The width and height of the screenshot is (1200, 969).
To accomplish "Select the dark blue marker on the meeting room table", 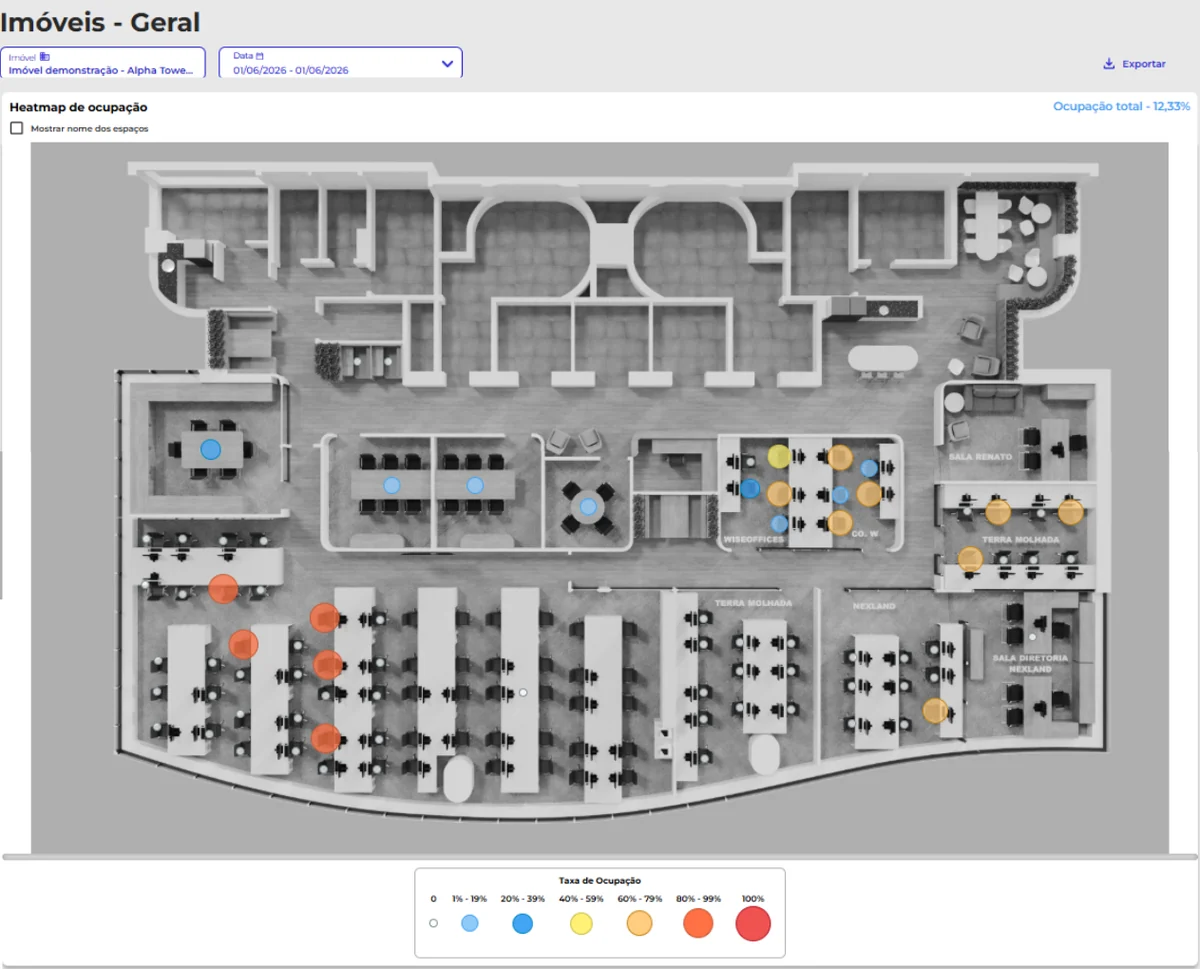I will point(210,450).
